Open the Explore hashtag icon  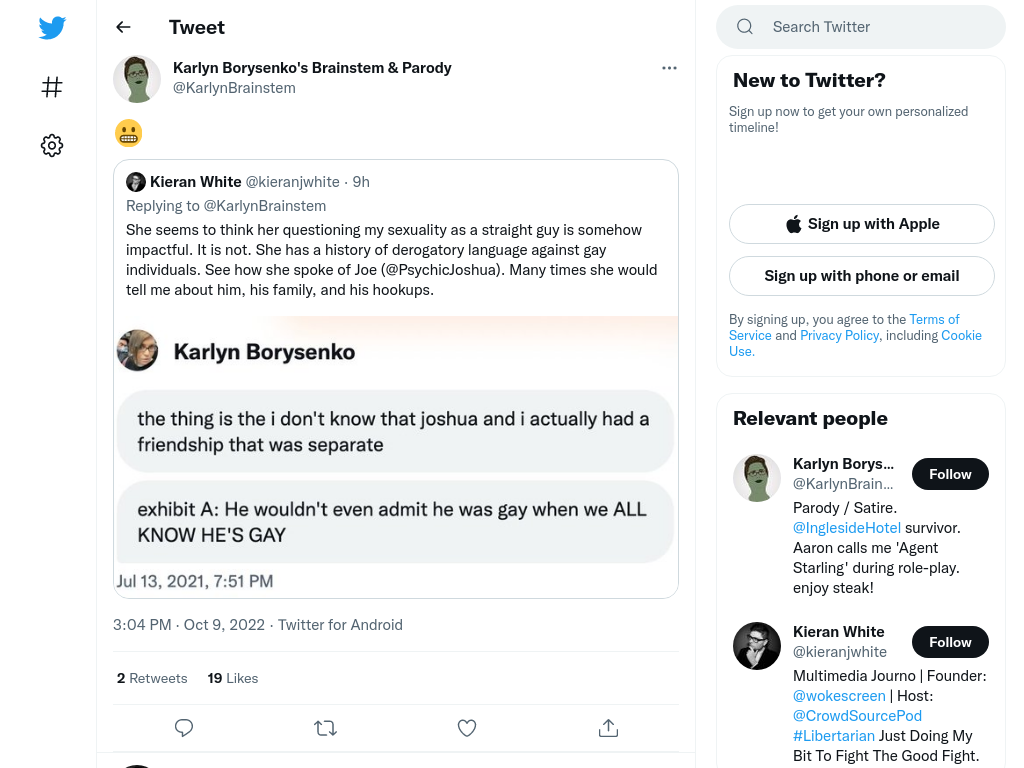(x=52, y=87)
